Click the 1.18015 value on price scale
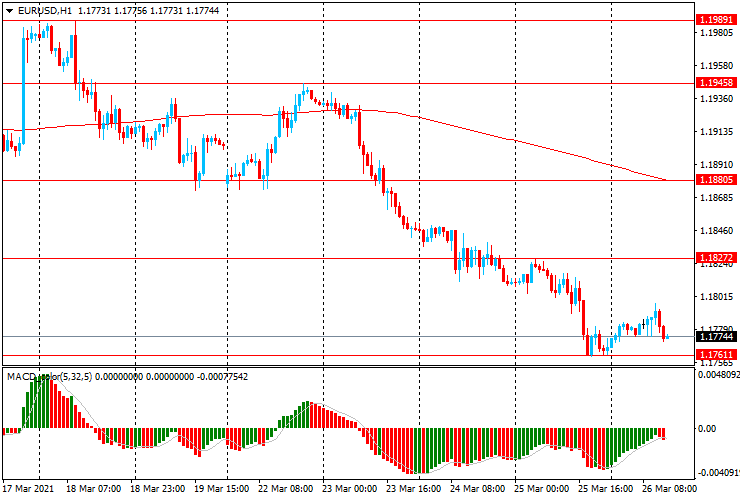 click(716, 297)
